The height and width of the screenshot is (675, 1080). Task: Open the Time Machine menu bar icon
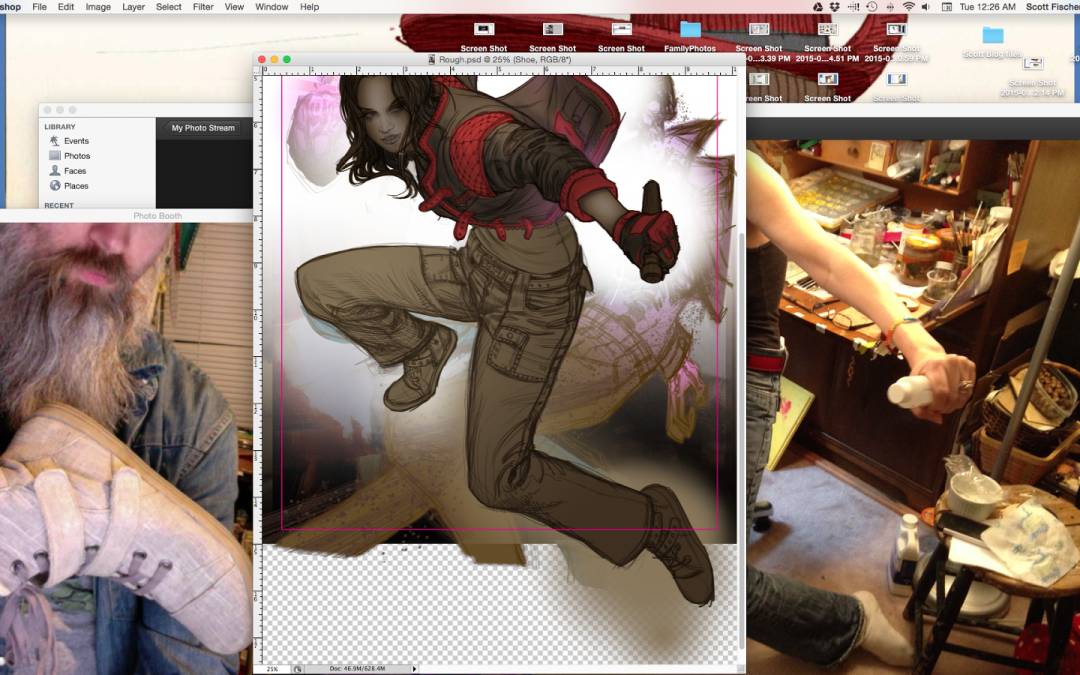[872, 7]
